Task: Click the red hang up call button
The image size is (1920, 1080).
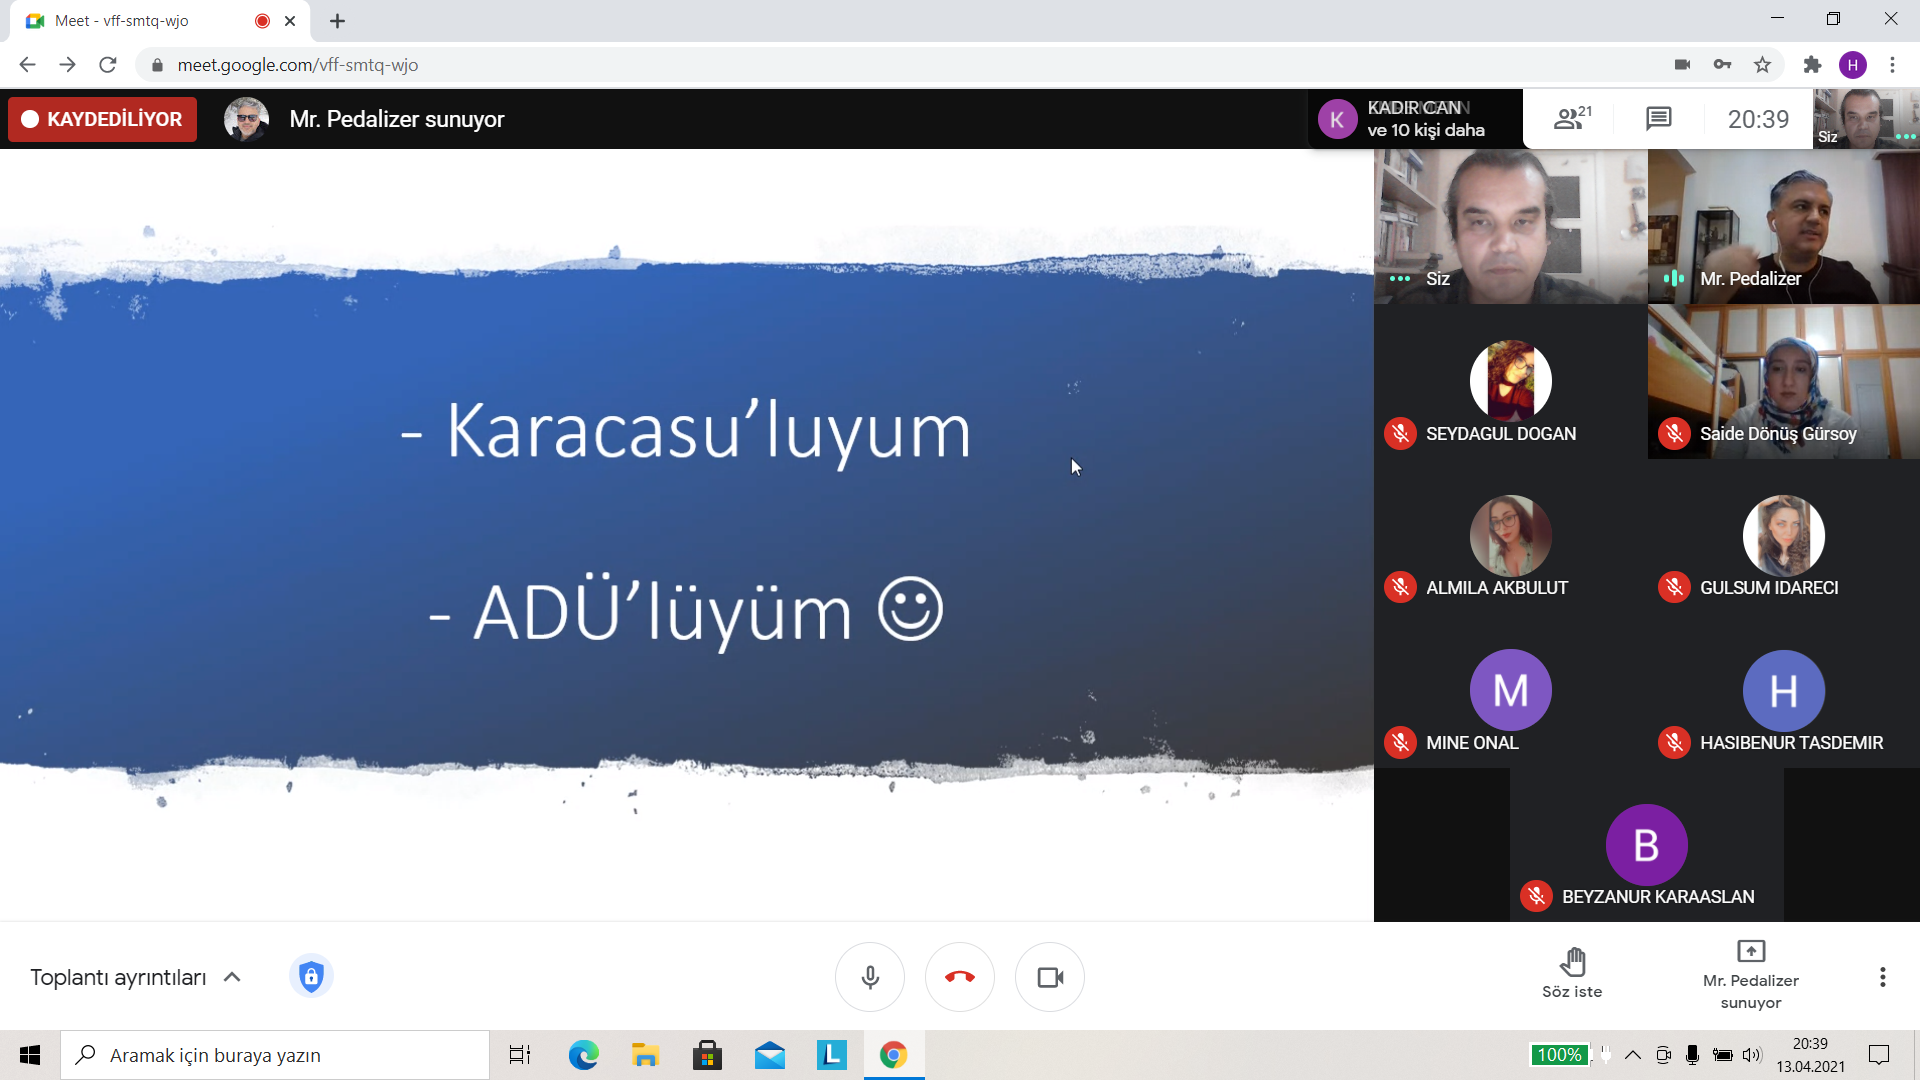Action: coord(959,977)
